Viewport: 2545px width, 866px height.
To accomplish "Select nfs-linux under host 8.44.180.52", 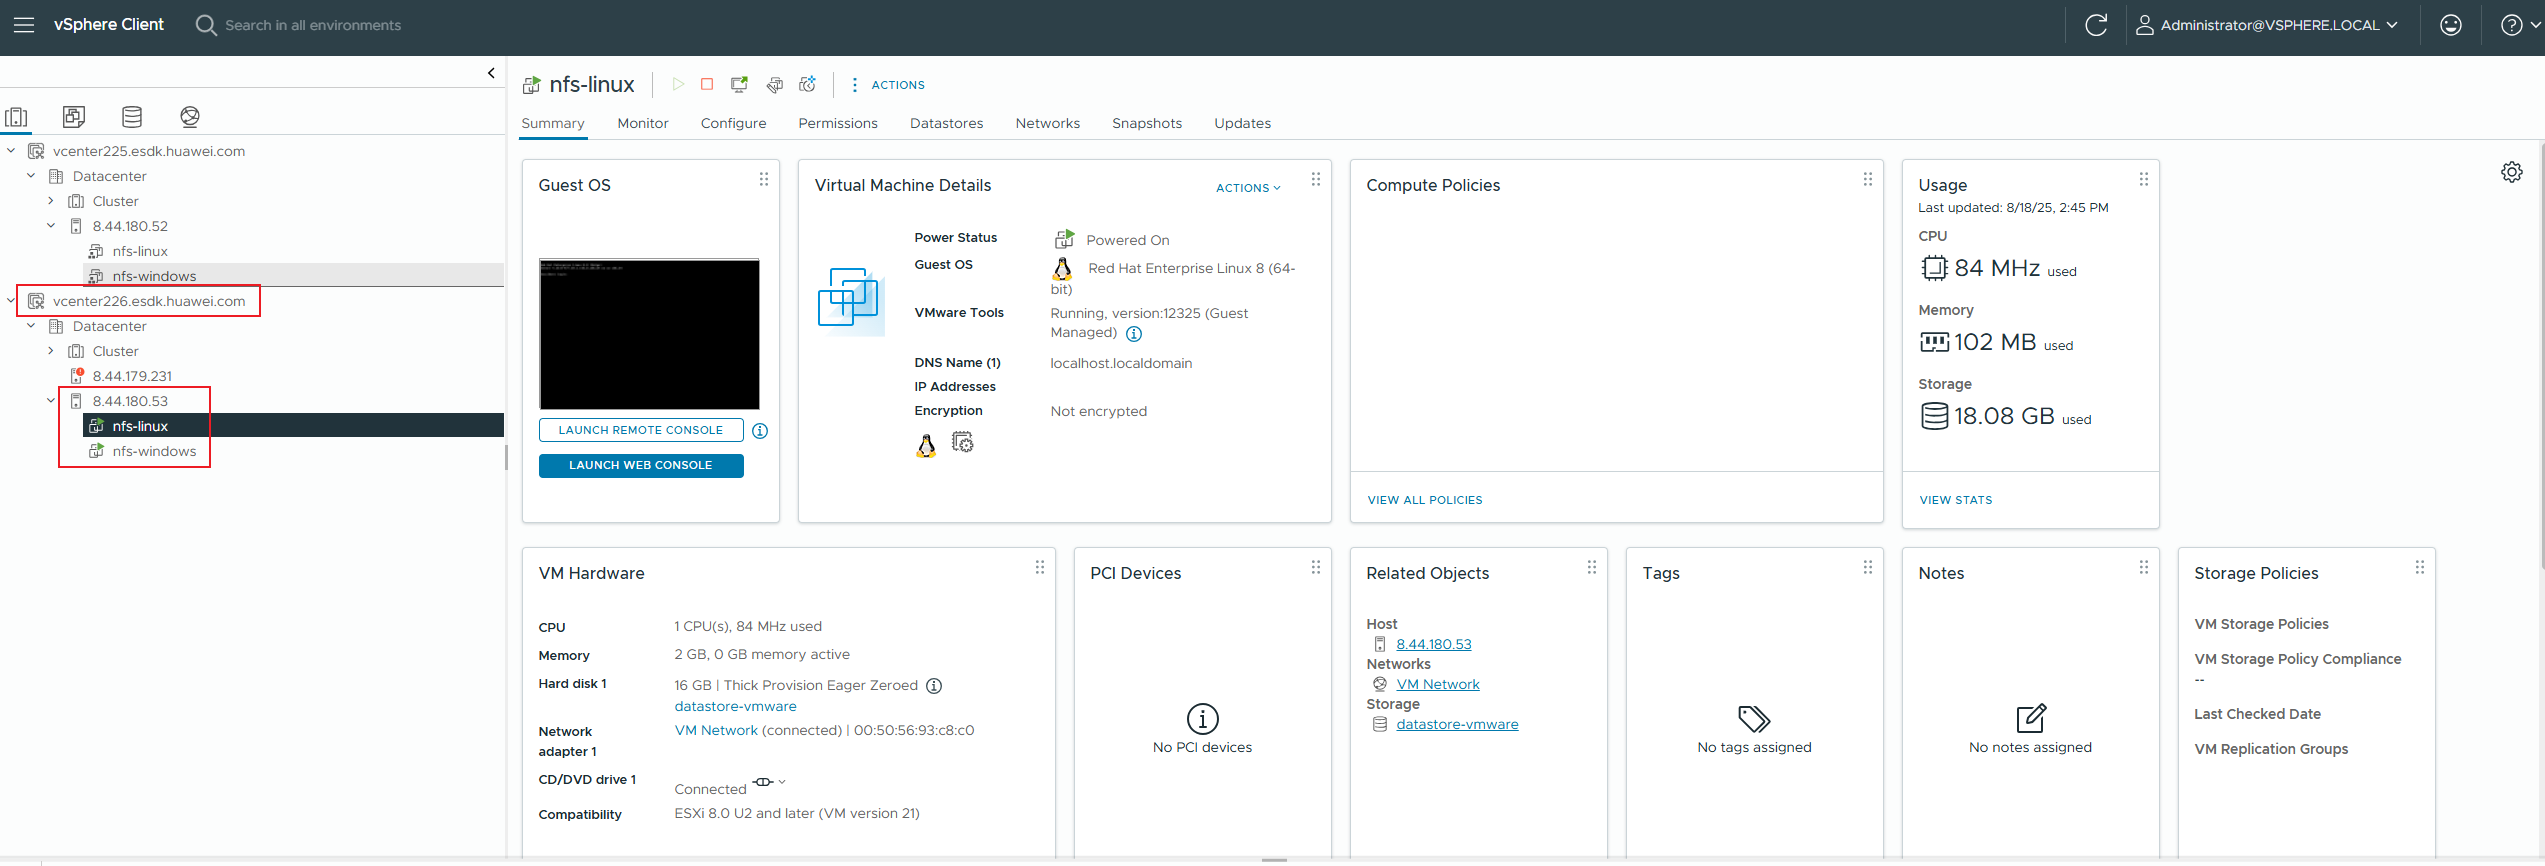I will click(x=140, y=251).
